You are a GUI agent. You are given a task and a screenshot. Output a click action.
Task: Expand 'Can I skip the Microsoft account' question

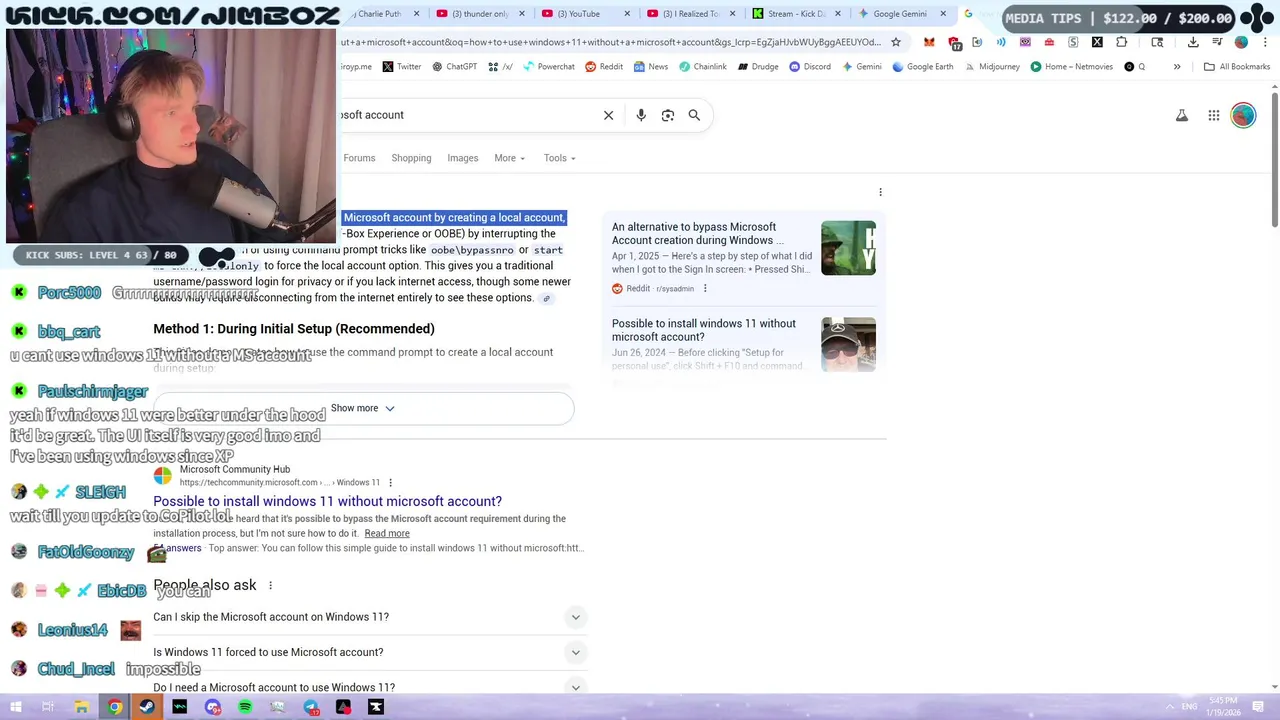[369, 617]
